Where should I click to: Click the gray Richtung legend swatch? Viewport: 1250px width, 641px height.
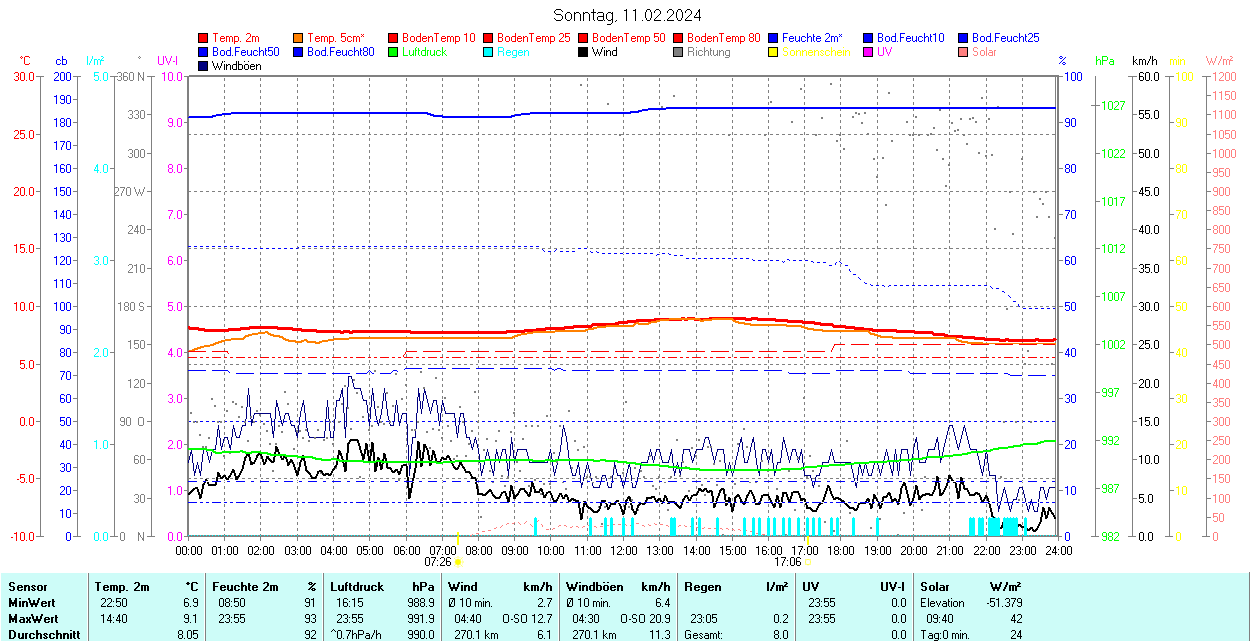678,52
